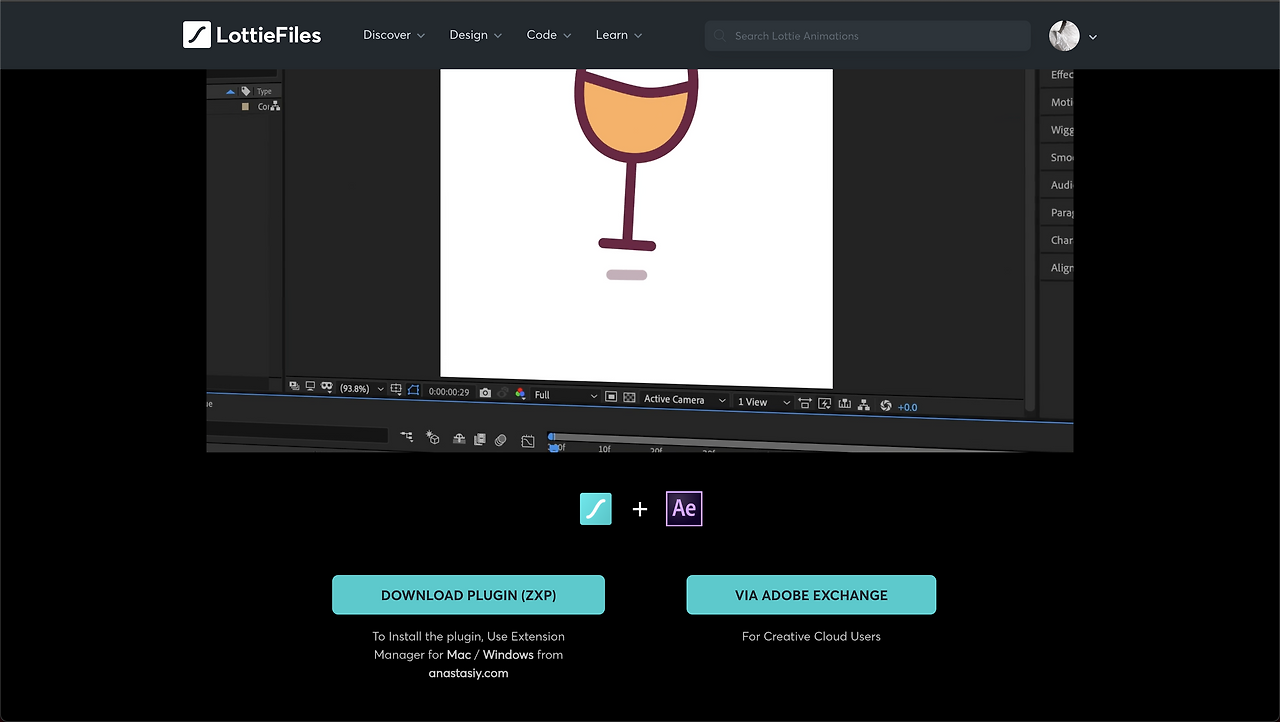Click the 3D glasses icon in viewer bar
Screen dimensions: 1280x722
coord(327,387)
